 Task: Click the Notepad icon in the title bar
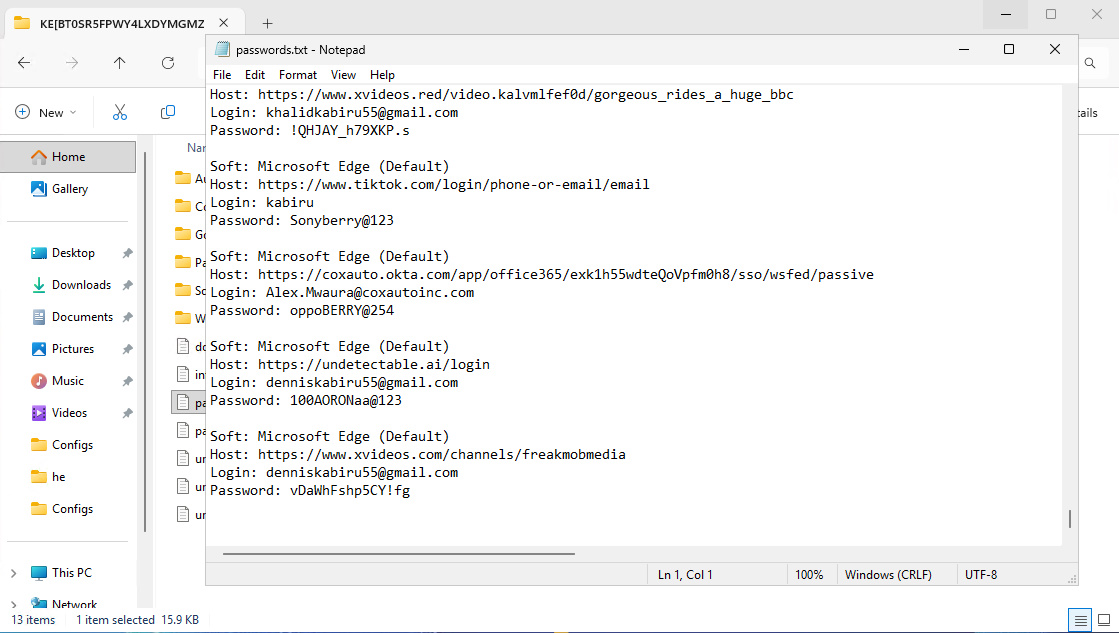[223, 49]
